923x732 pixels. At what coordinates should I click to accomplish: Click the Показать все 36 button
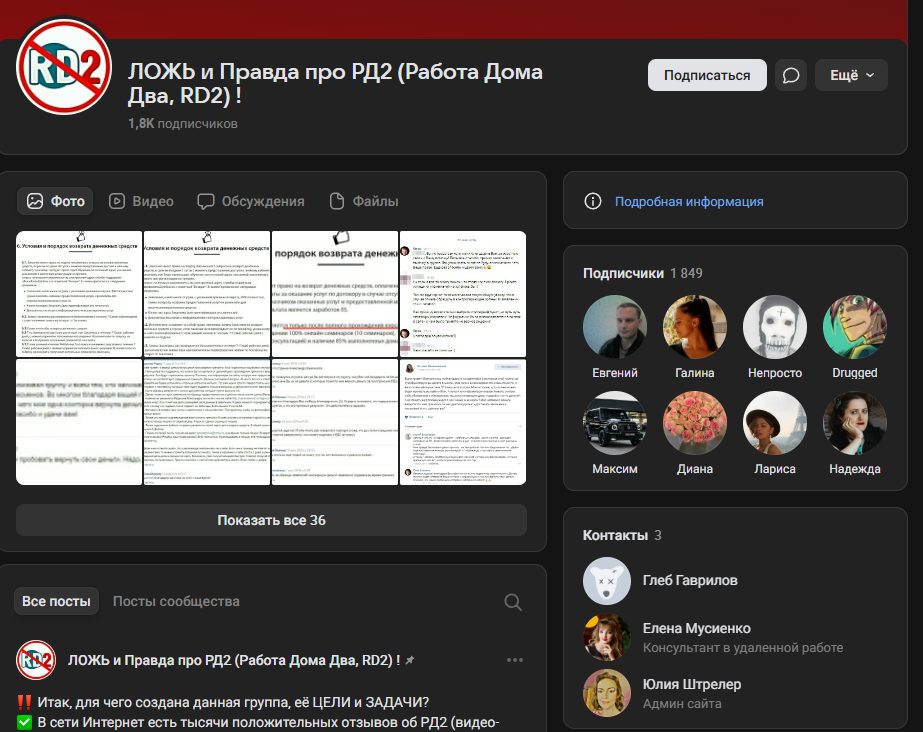click(271, 520)
